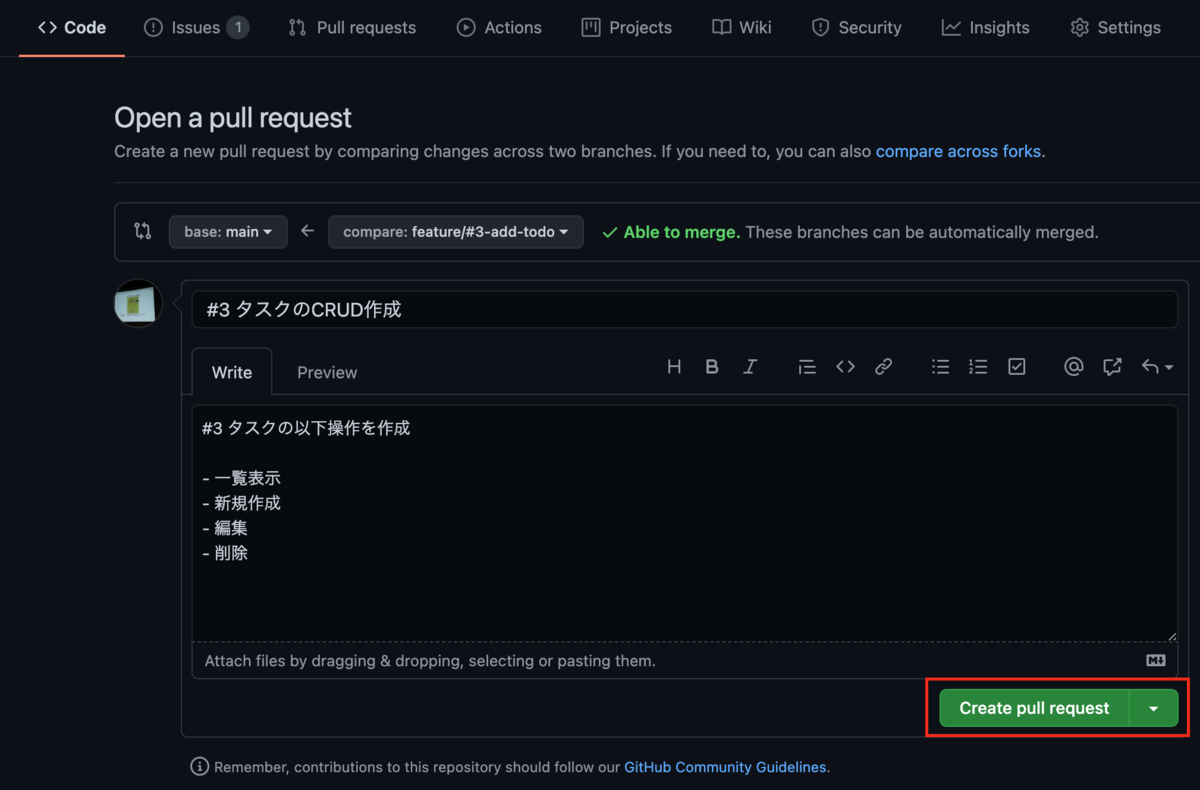Click the '#3 タスクの以下操作を作成' line

coord(306,428)
